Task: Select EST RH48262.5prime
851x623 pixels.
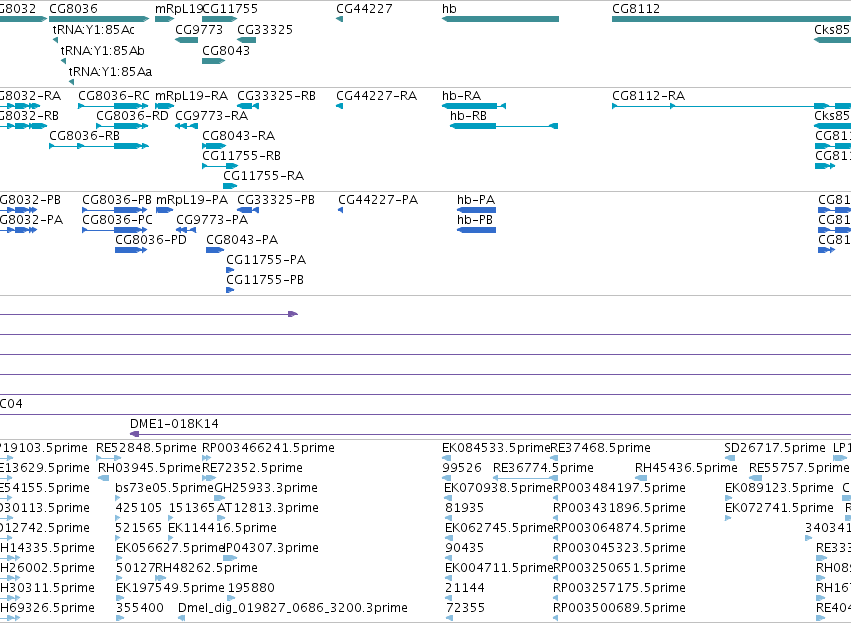Action: point(207,568)
